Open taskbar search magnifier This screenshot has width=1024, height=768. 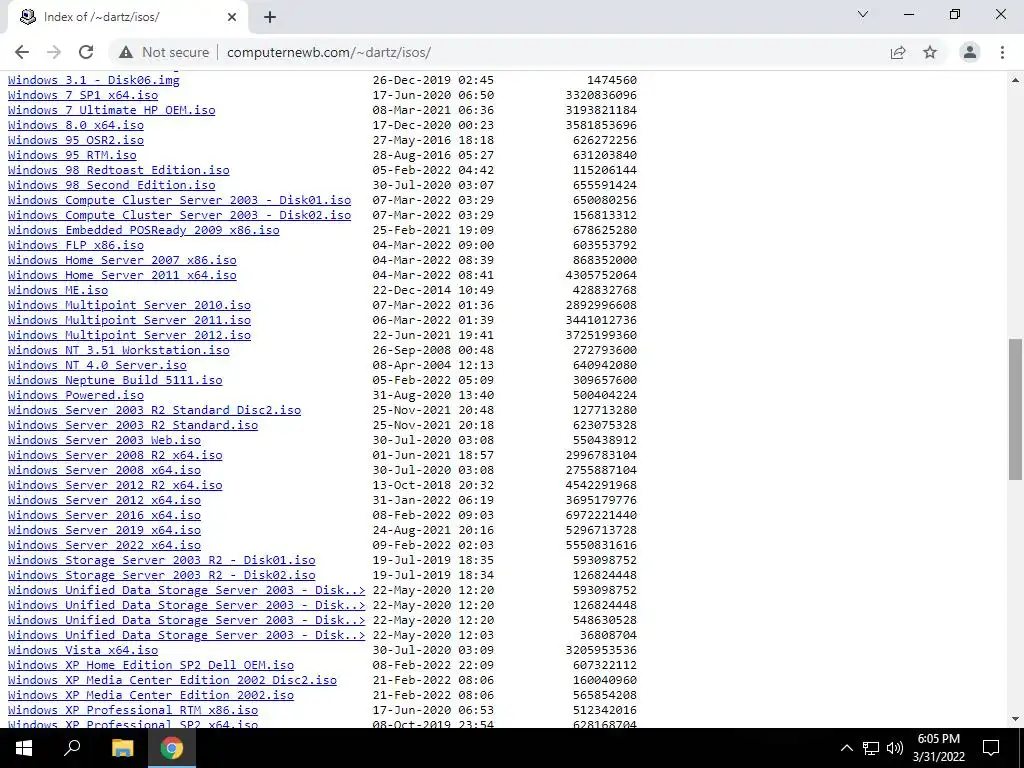pyautogui.click(x=72, y=748)
